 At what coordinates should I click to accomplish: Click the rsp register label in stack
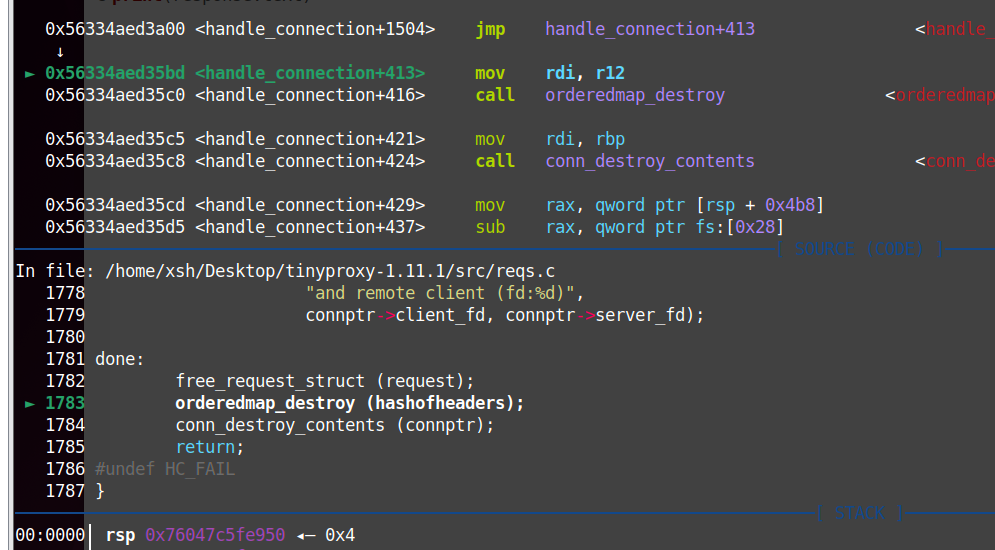click(120, 536)
